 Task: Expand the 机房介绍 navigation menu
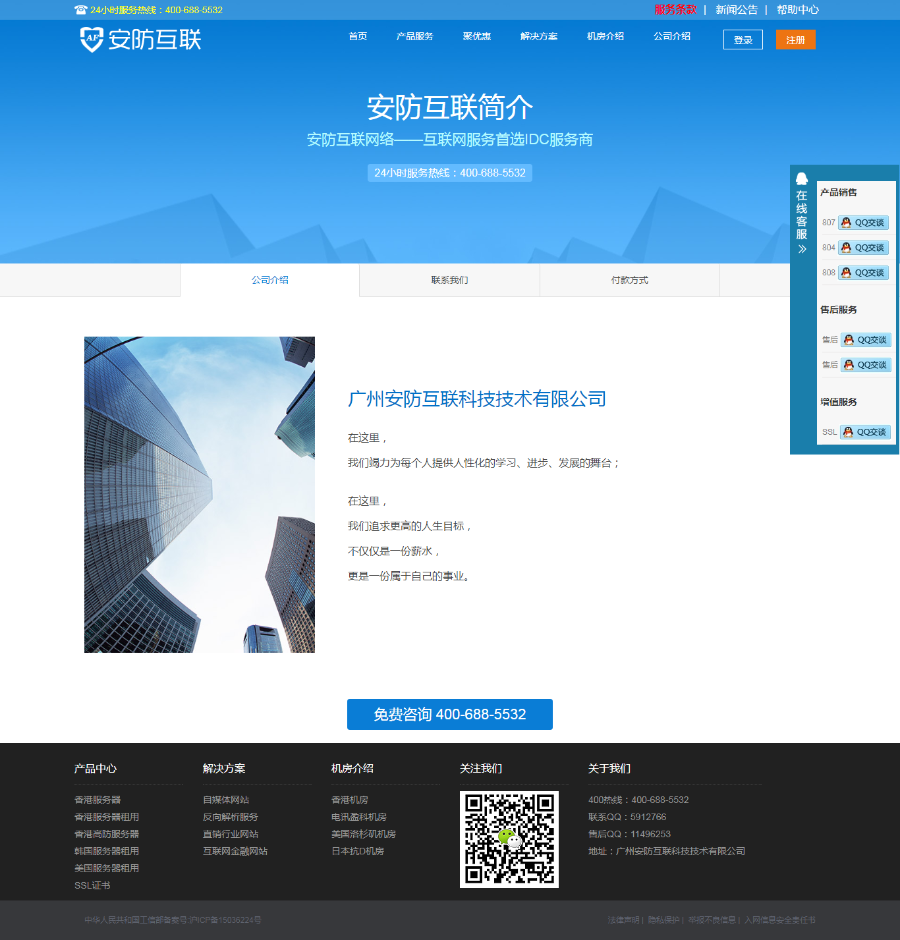(605, 36)
